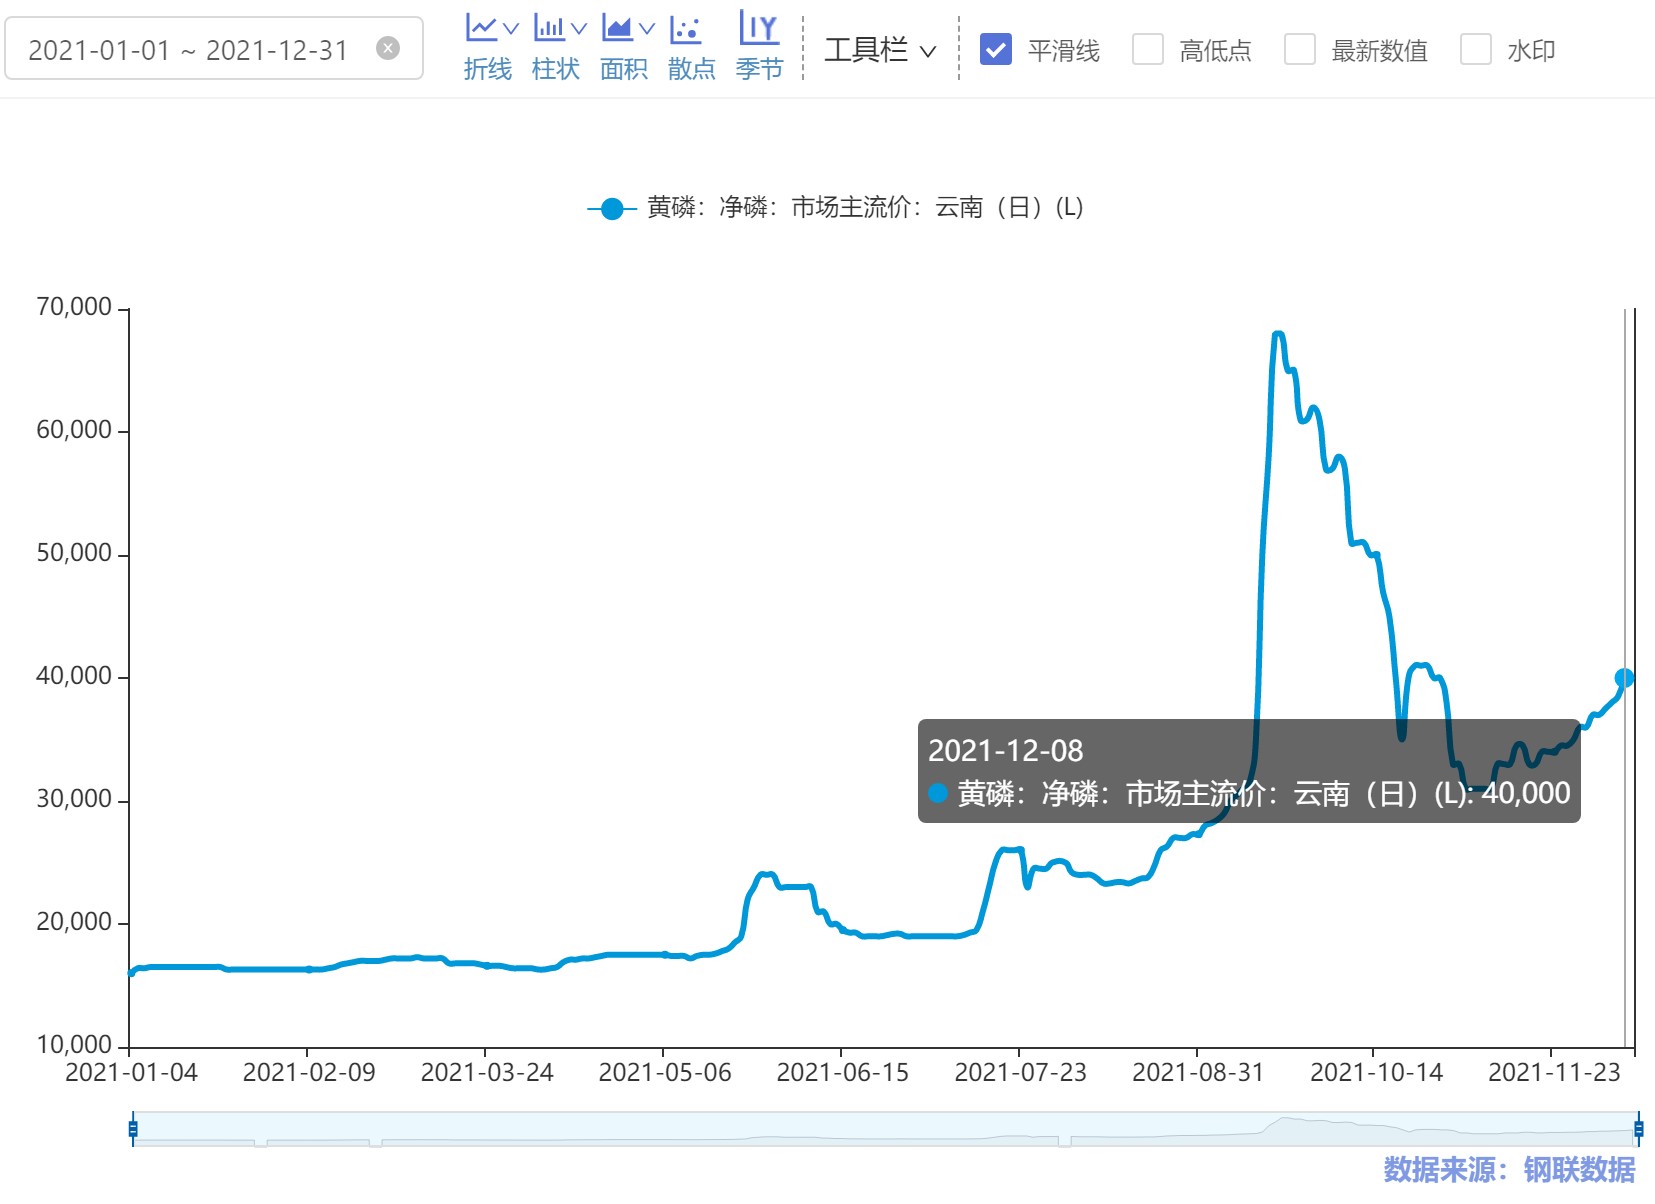Screen dimensions: 1655x1204
Task: Click the 季节 label text
Action: click(760, 69)
